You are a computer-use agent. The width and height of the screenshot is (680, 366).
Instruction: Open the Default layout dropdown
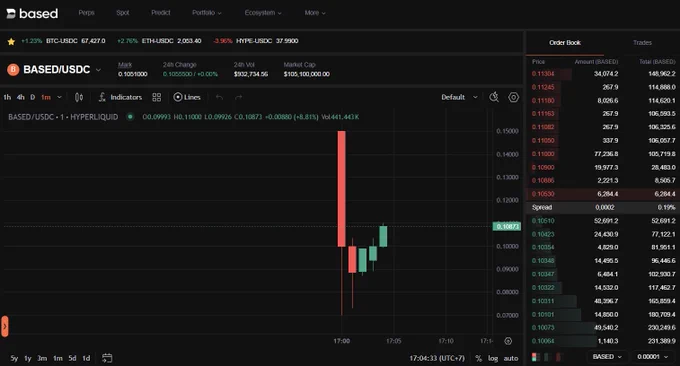tap(459, 97)
